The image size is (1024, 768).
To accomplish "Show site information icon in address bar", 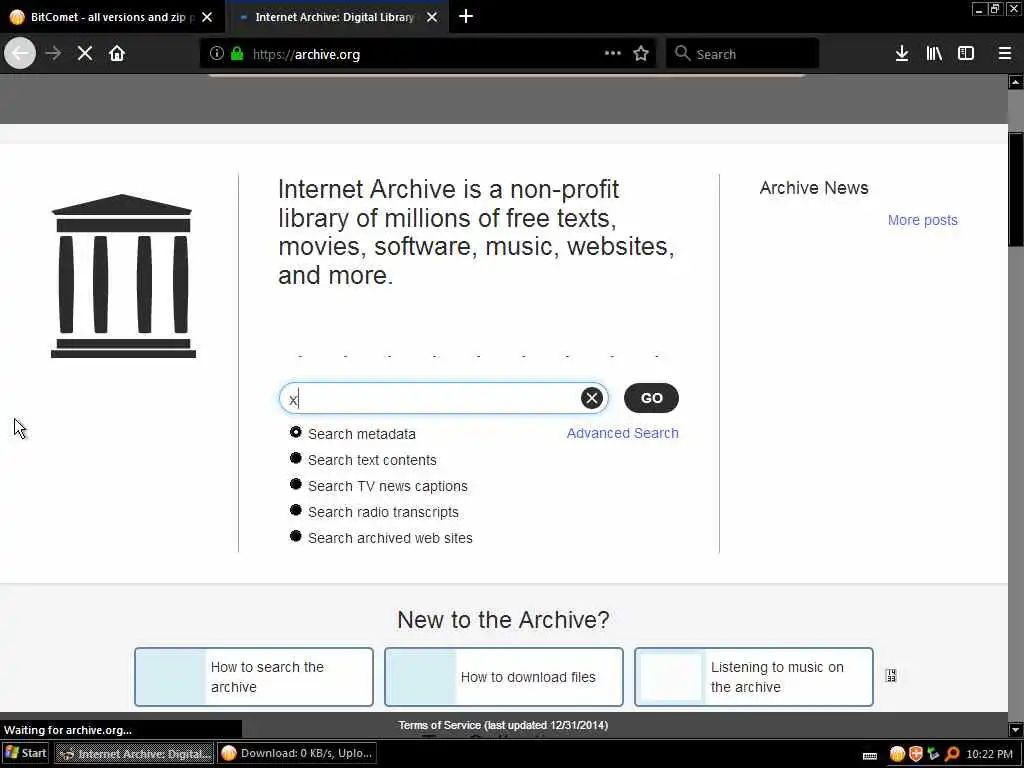I will coord(217,54).
